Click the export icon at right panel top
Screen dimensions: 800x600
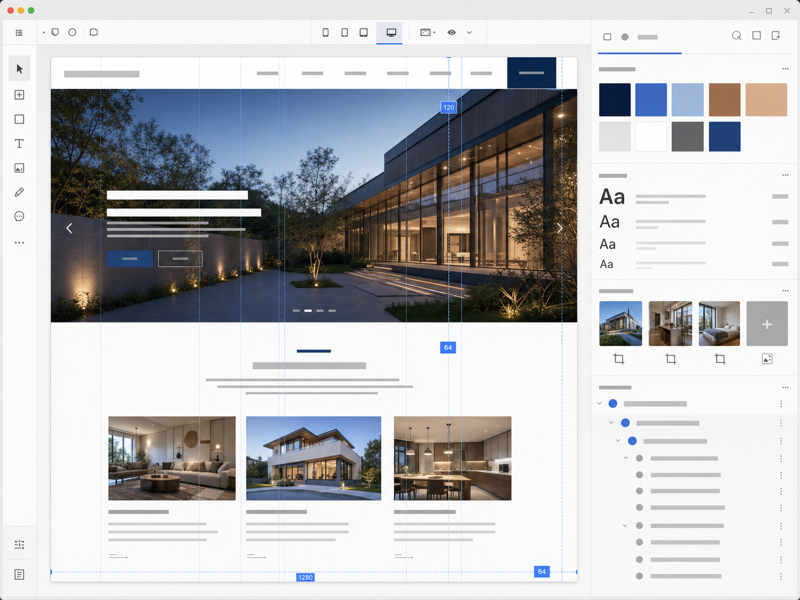pyautogui.click(x=776, y=36)
